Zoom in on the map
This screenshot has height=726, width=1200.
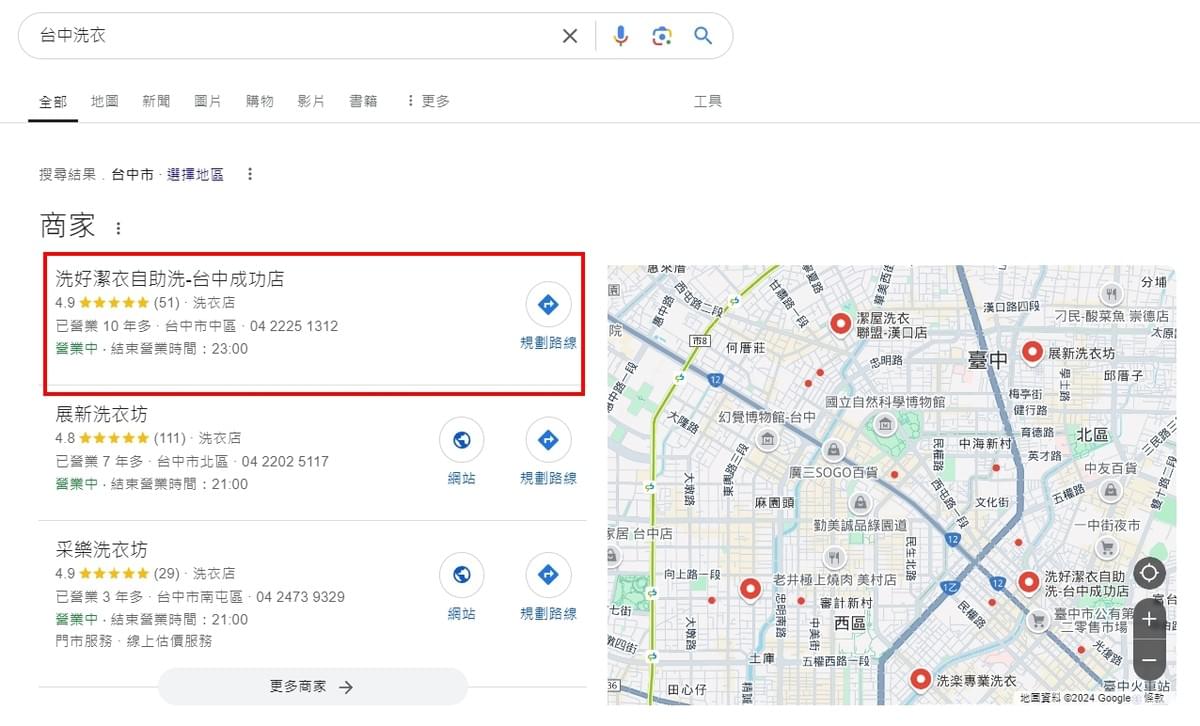[1149, 620]
